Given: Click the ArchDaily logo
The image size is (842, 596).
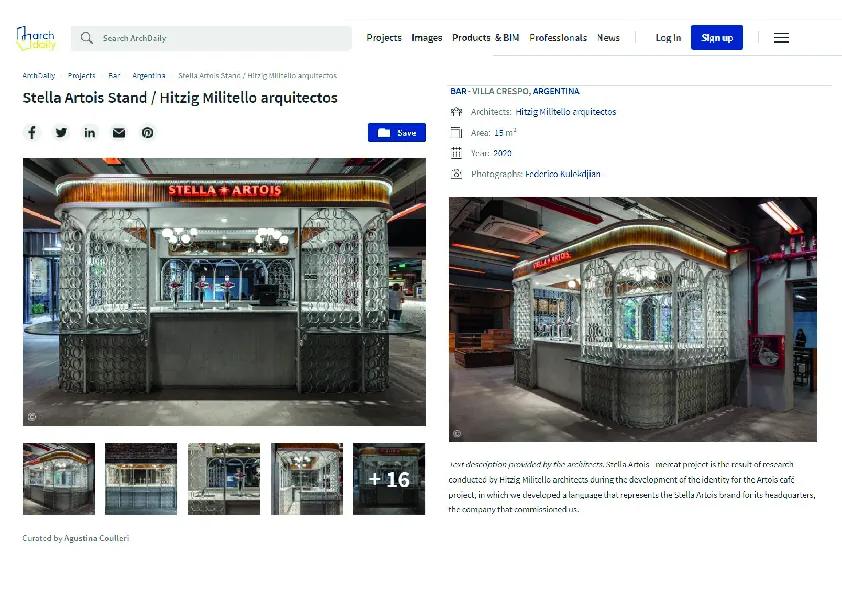Looking at the screenshot, I should 36,38.
